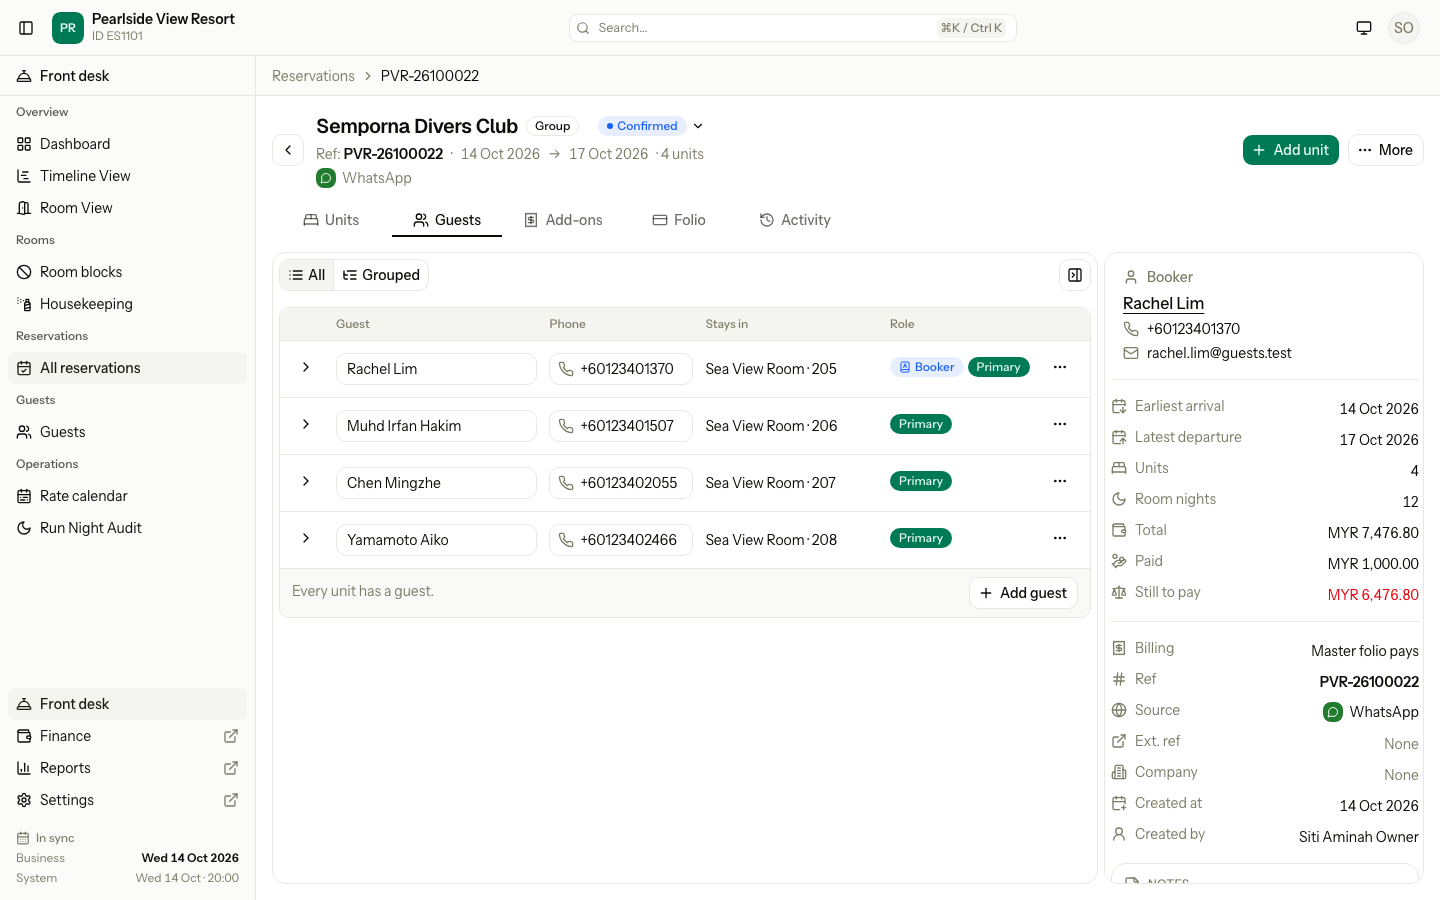The height and width of the screenshot is (900, 1440).
Task: Select the Guests tab
Action: 447,220
